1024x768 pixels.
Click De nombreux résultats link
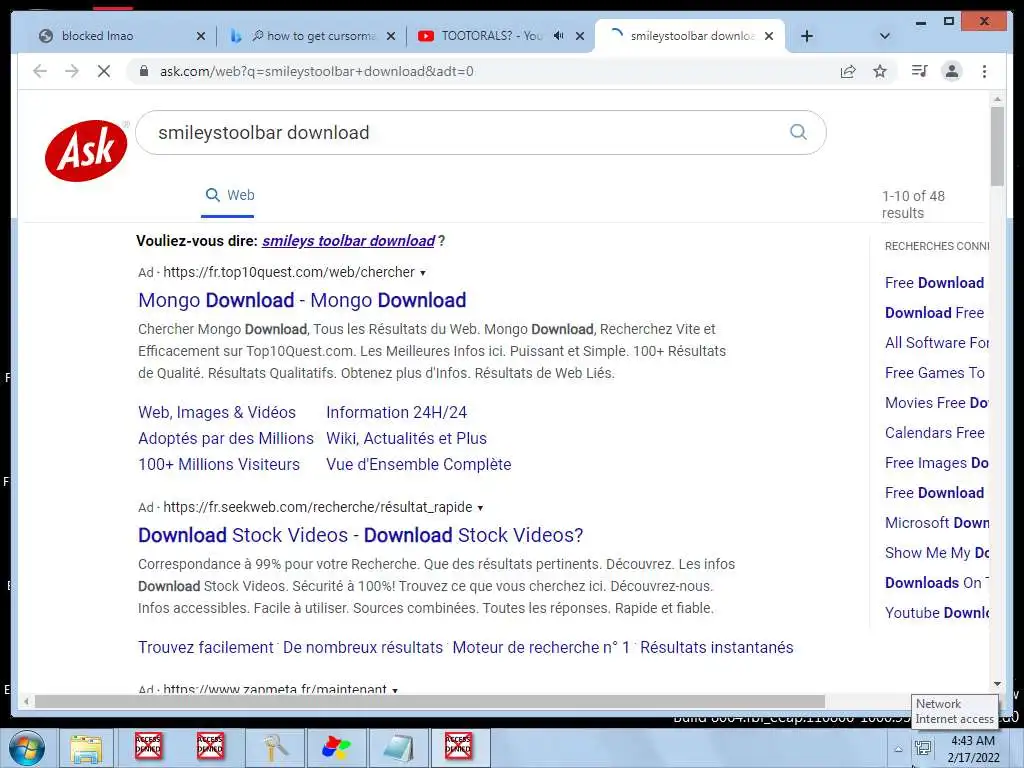pyautogui.click(x=363, y=647)
